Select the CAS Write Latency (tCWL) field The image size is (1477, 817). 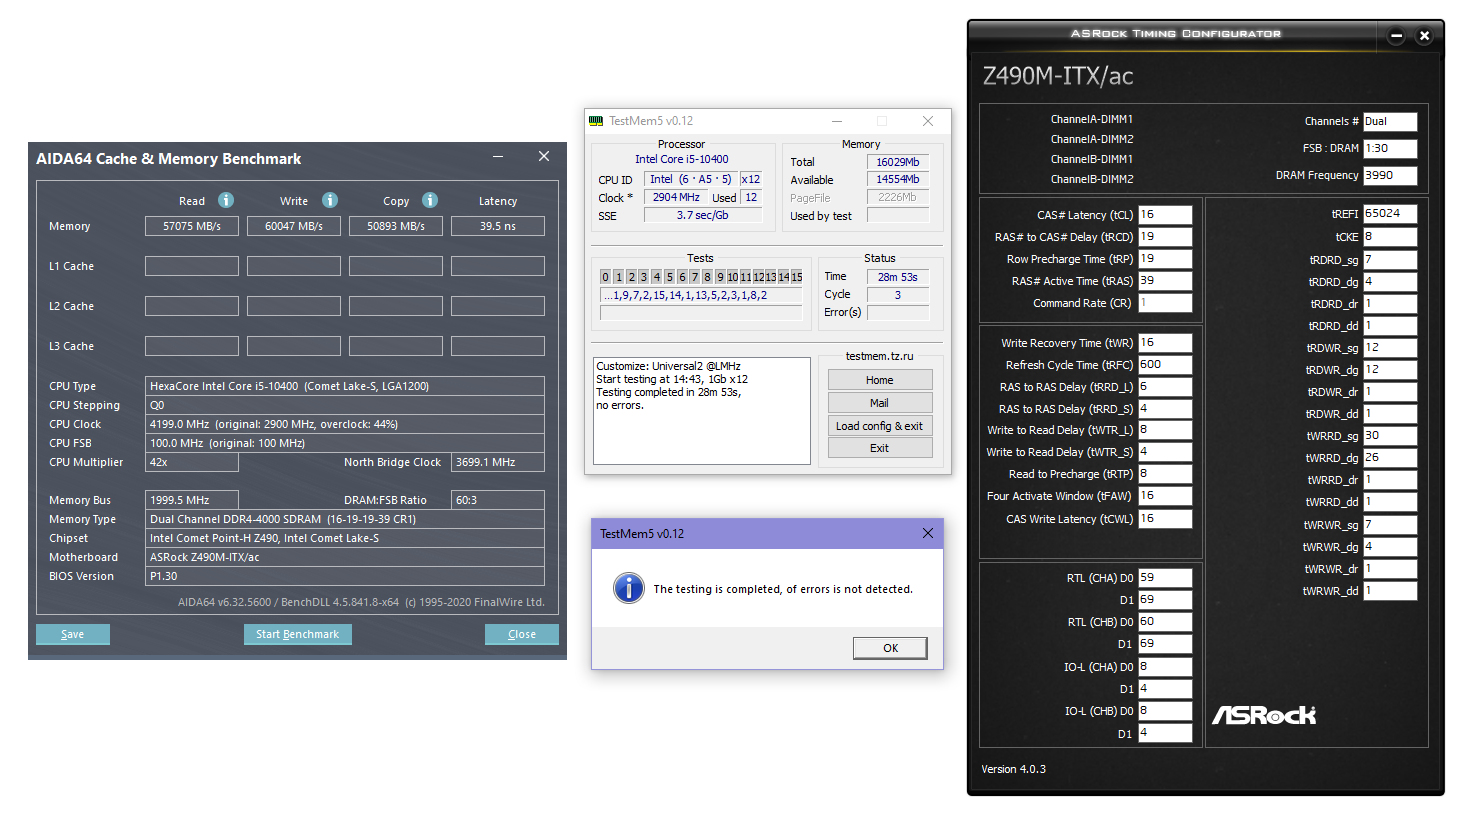coord(1165,519)
